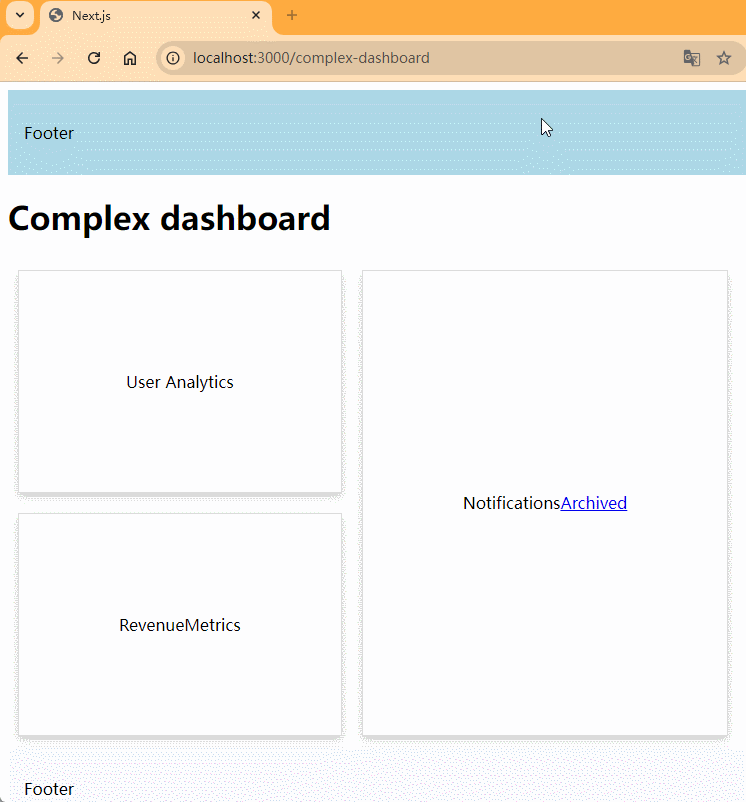The image size is (746, 802).
Task: View site information for localhost
Action: pos(173,58)
